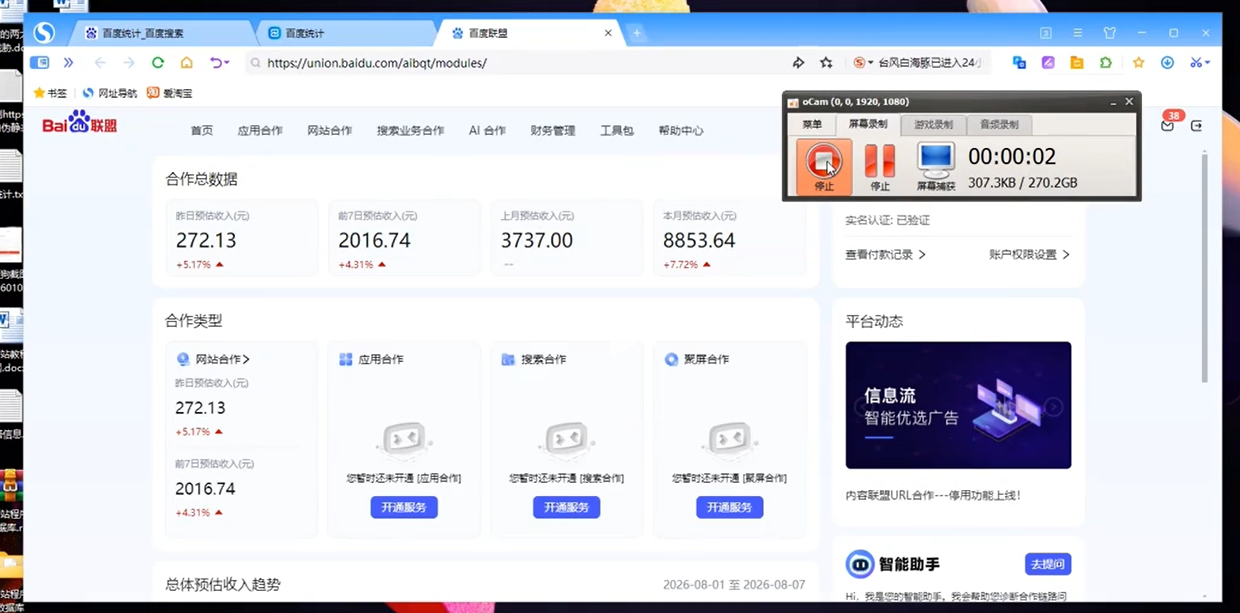Open the 爱淘宝 bookmark

tap(170, 93)
